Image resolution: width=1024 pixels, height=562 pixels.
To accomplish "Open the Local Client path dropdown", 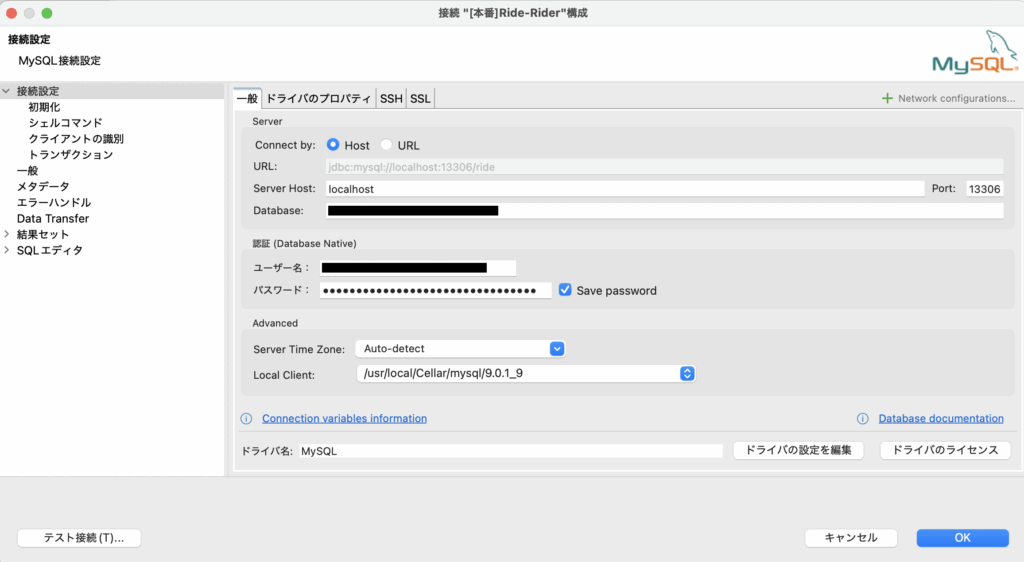I will [687, 374].
